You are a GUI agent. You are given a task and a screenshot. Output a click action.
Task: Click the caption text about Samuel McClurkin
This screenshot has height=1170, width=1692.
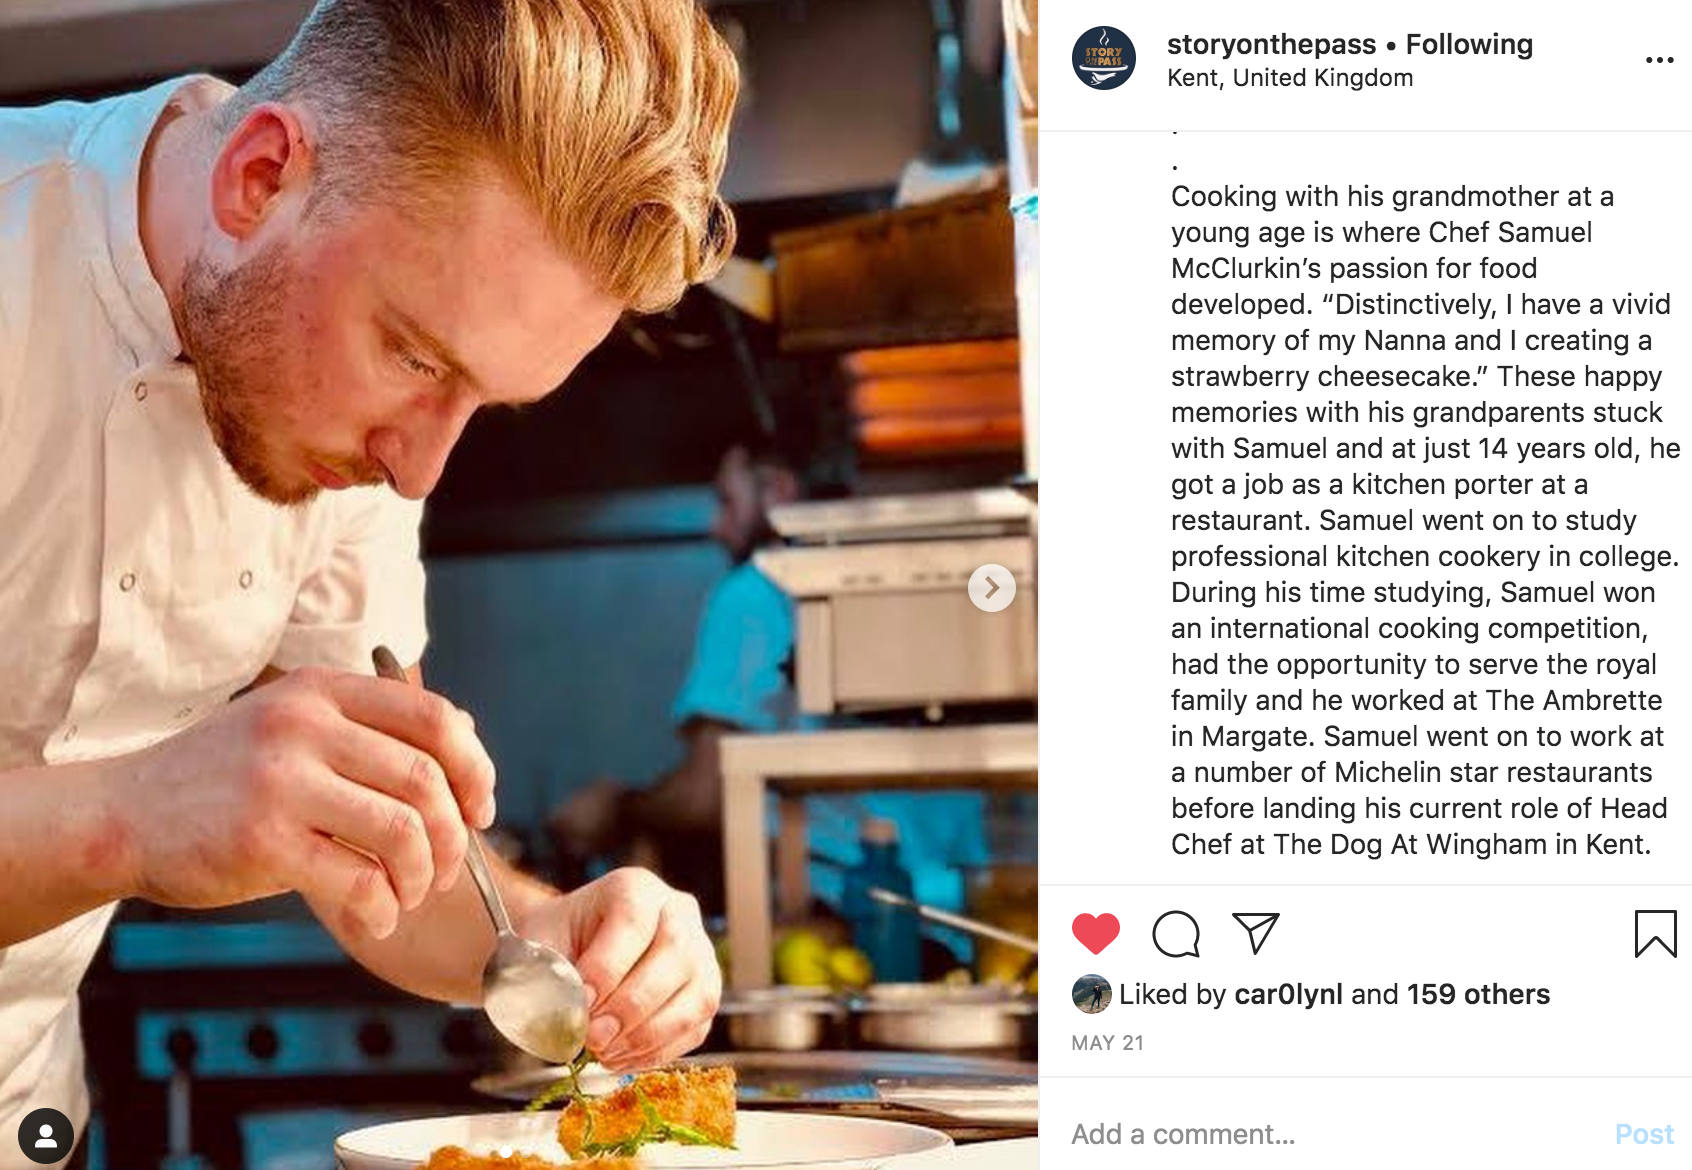(1424, 520)
